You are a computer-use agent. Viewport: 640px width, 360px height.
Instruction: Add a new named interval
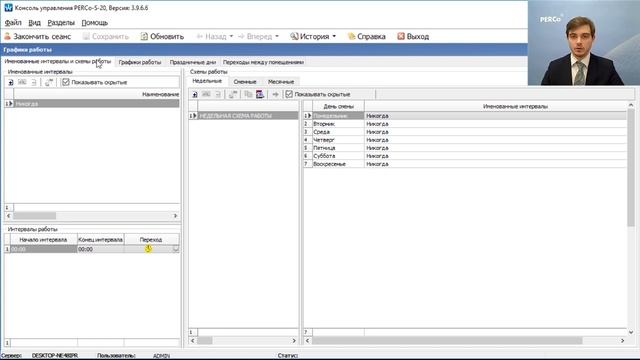tap(11, 82)
